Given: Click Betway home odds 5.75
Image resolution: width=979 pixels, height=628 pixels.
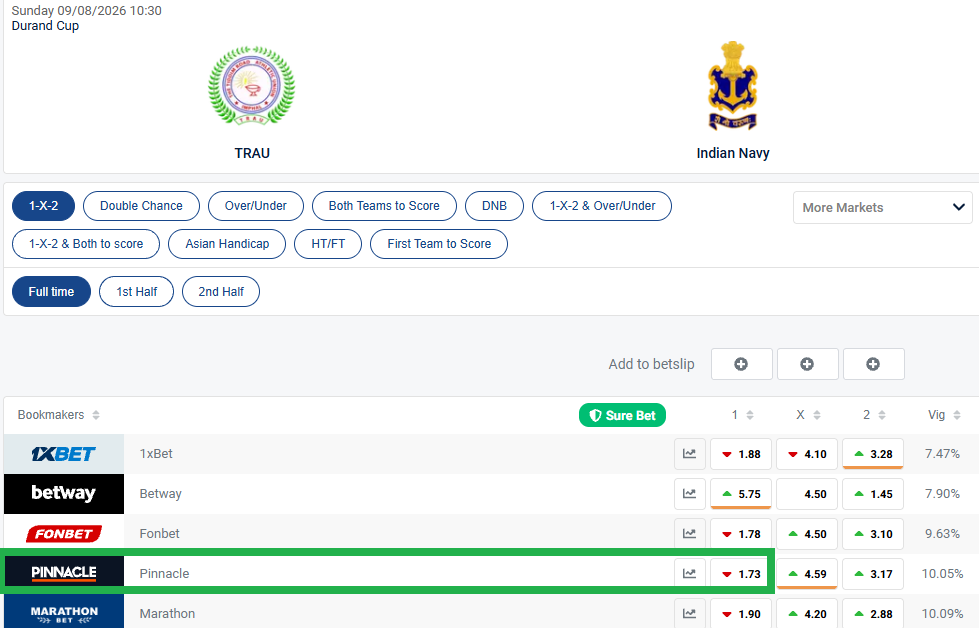Looking at the screenshot, I should click(741, 494).
